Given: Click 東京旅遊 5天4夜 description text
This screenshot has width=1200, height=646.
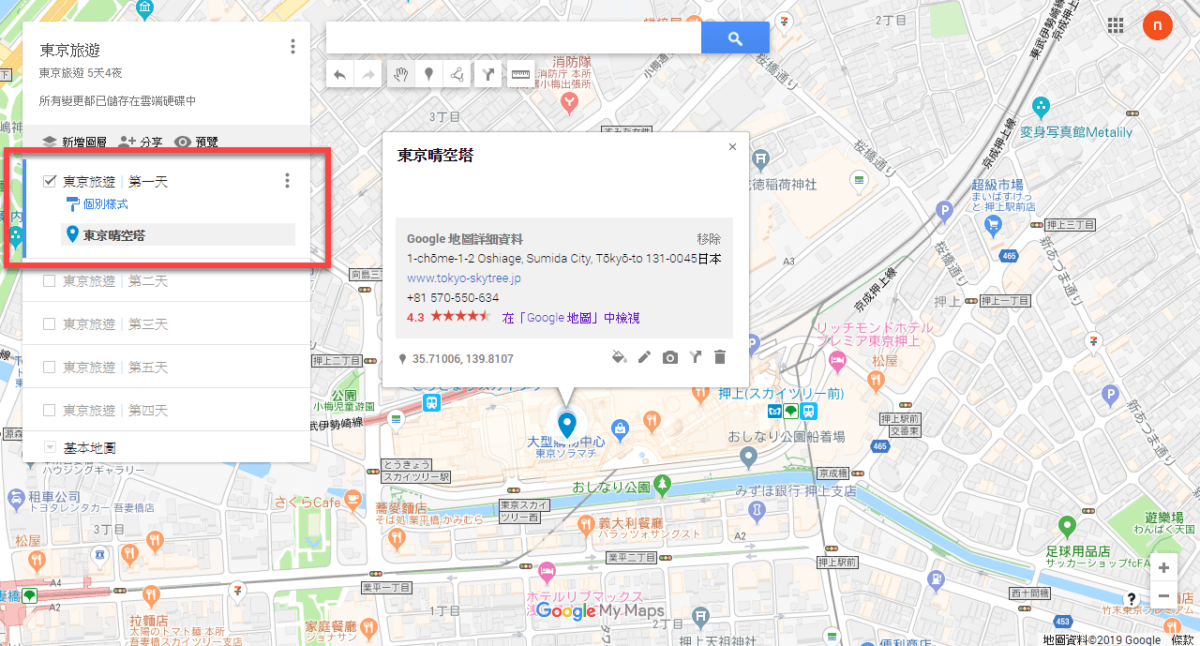Looking at the screenshot, I should pyautogui.click(x=81, y=73).
